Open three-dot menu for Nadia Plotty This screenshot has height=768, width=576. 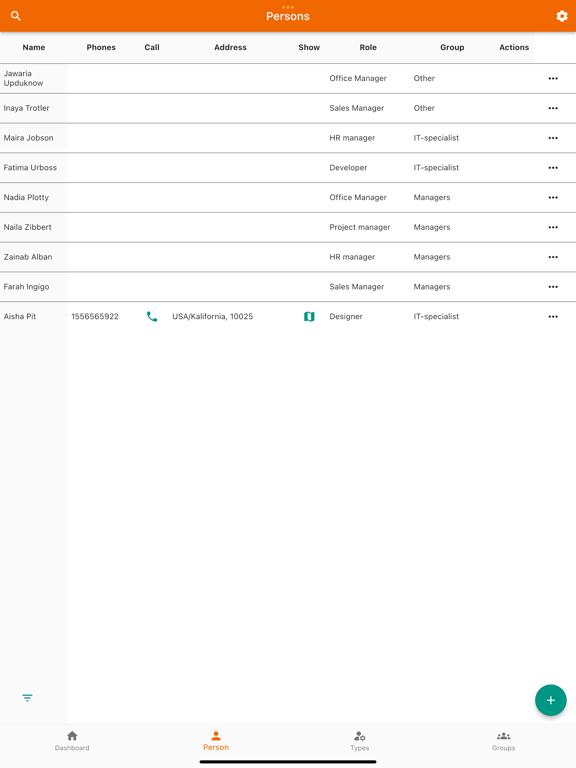(x=553, y=197)
